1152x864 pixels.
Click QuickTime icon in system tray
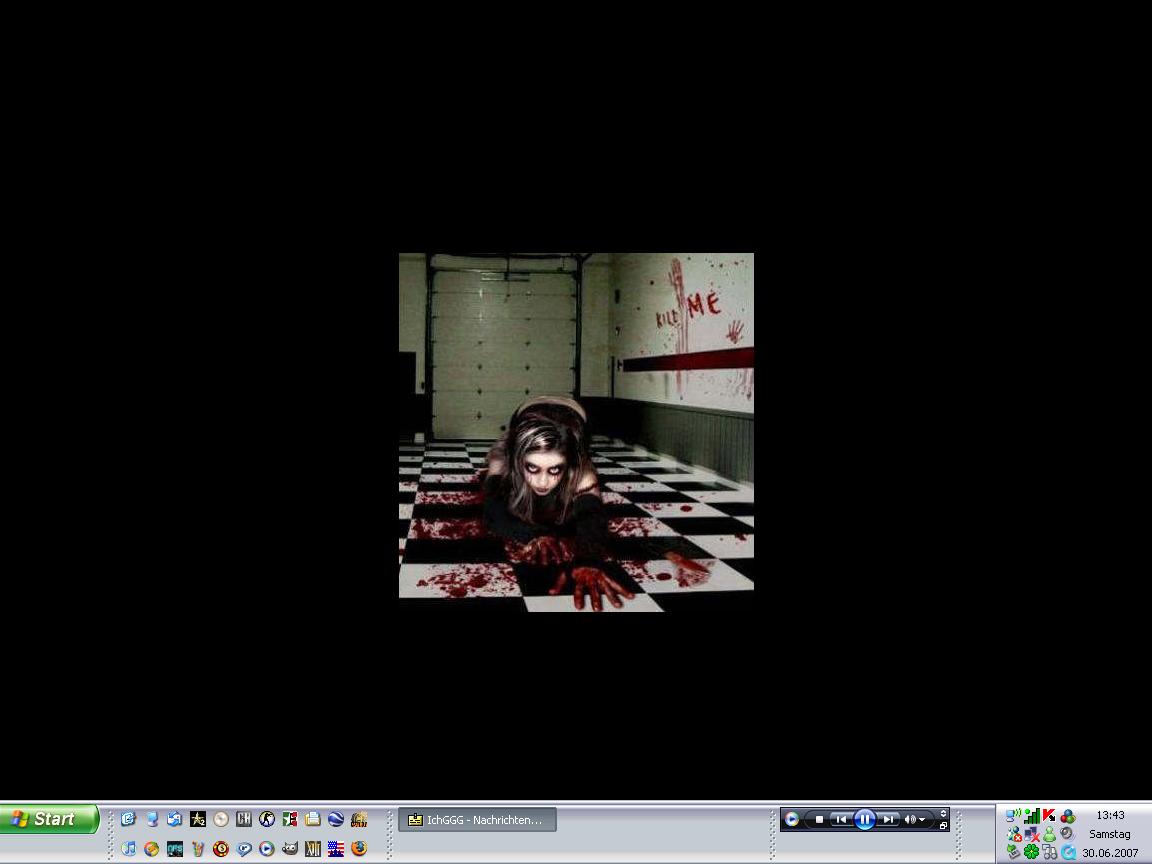(1068, 852)
